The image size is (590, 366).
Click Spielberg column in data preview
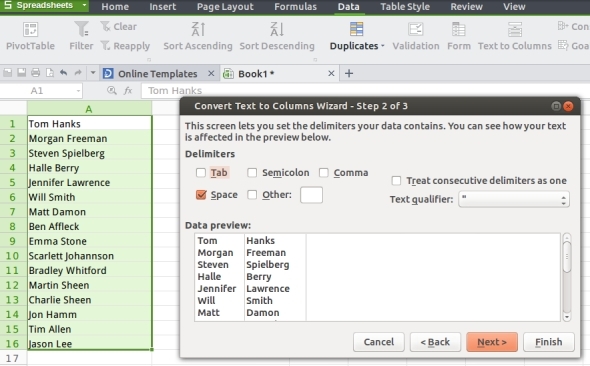coord(268,265)
